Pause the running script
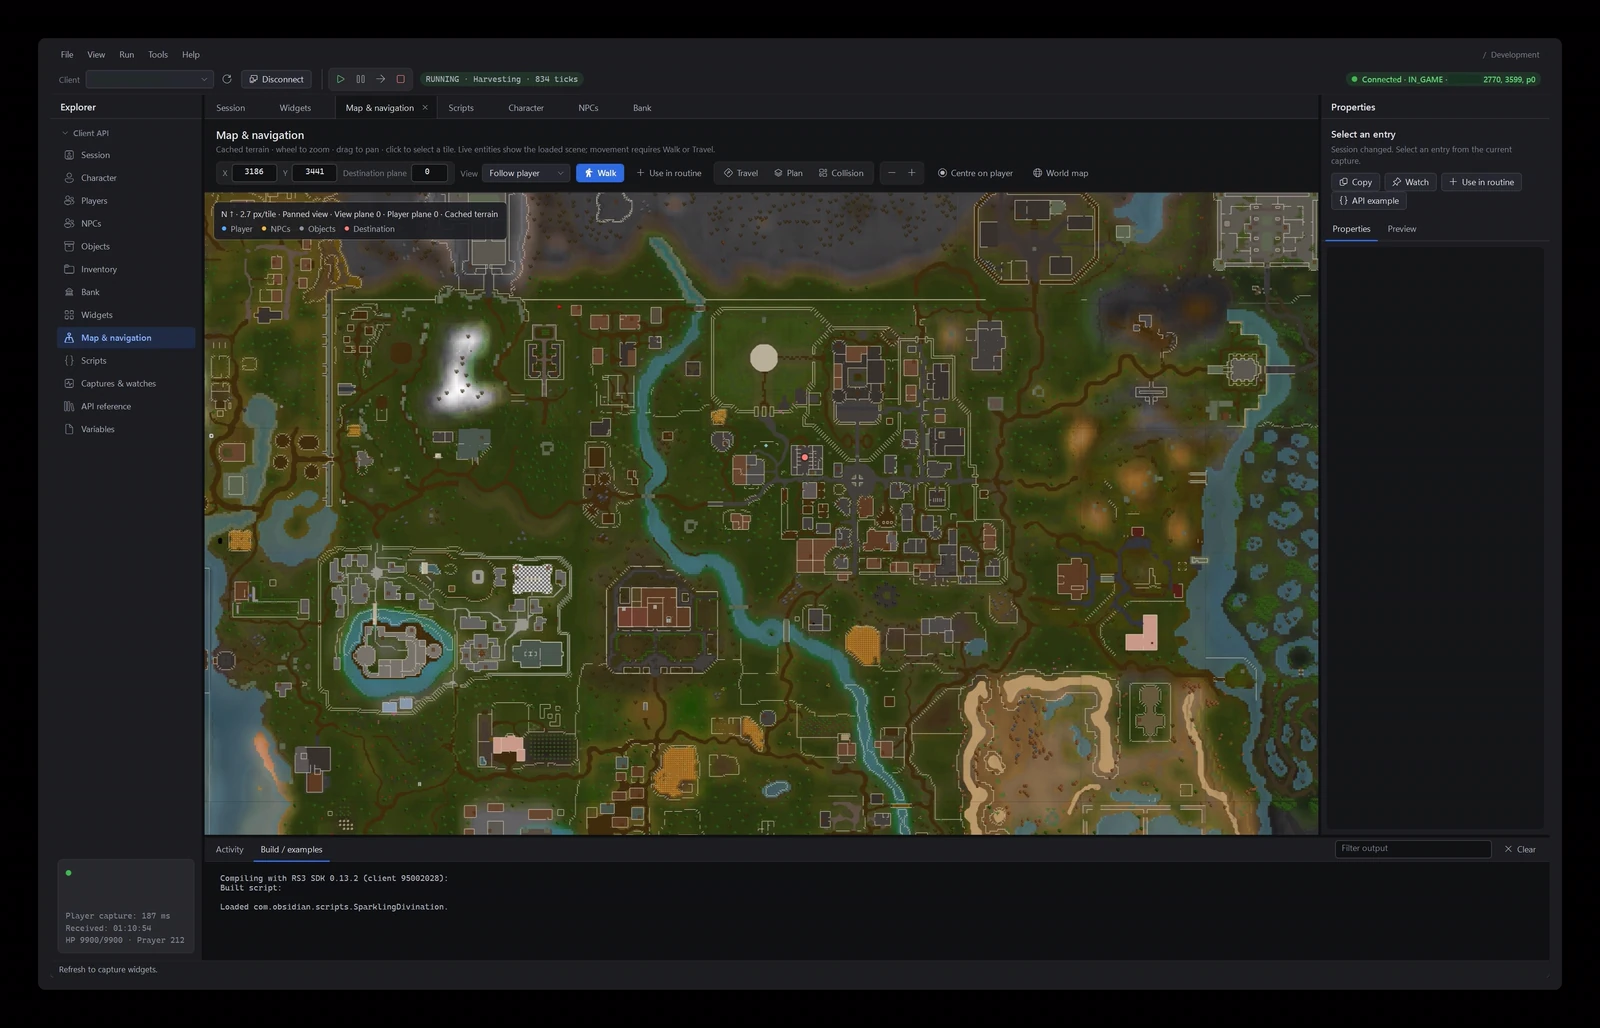 point(361,79)
